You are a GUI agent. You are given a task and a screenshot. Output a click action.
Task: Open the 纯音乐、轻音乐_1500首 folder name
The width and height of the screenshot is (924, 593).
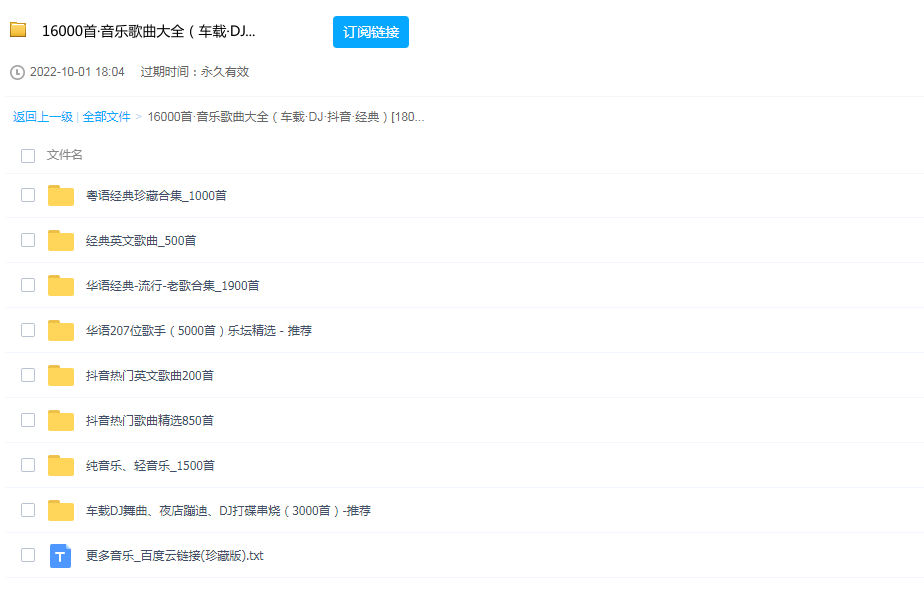[x=150, y=466]
